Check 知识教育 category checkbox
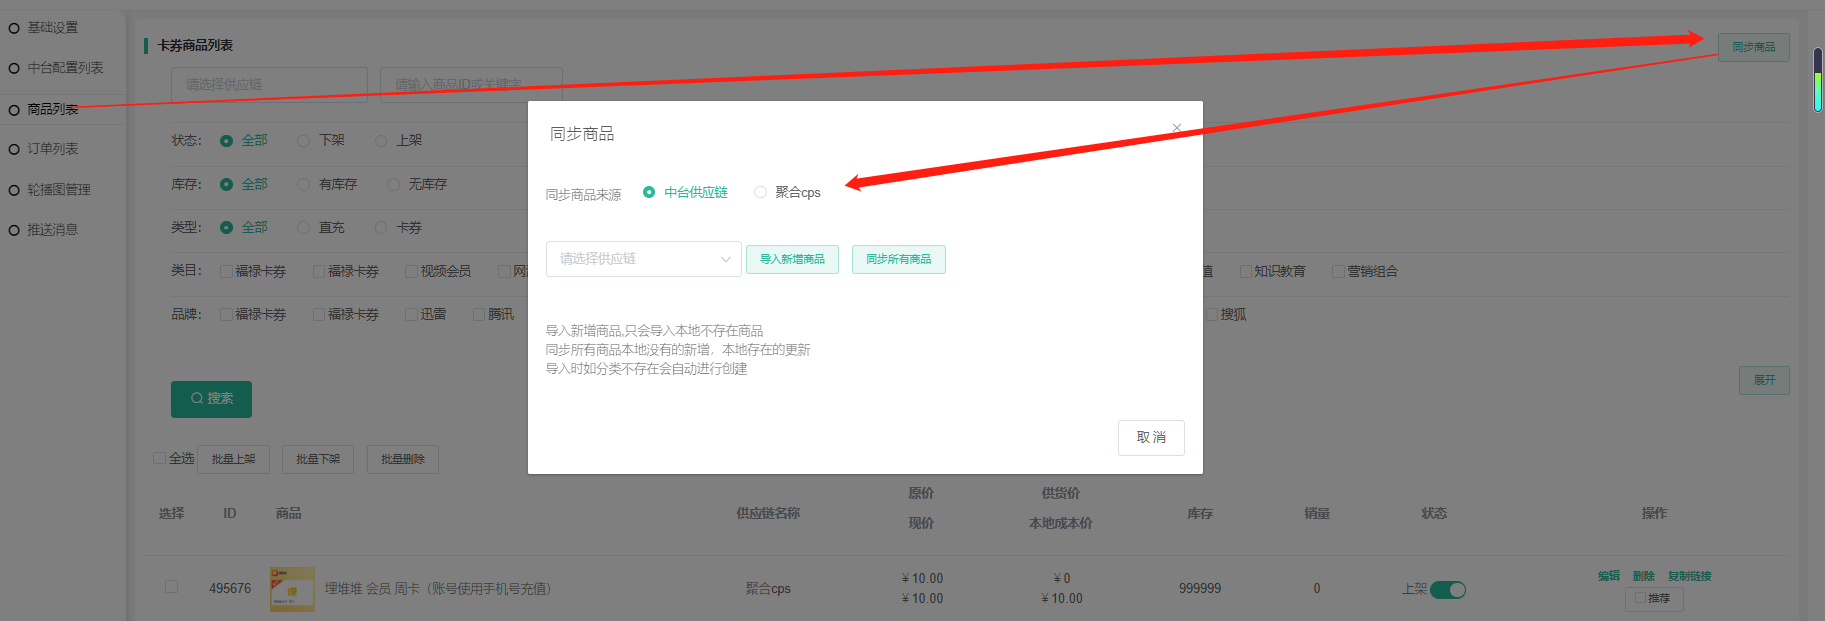Screen dimensions: 1825x621 click(1245, 271)
